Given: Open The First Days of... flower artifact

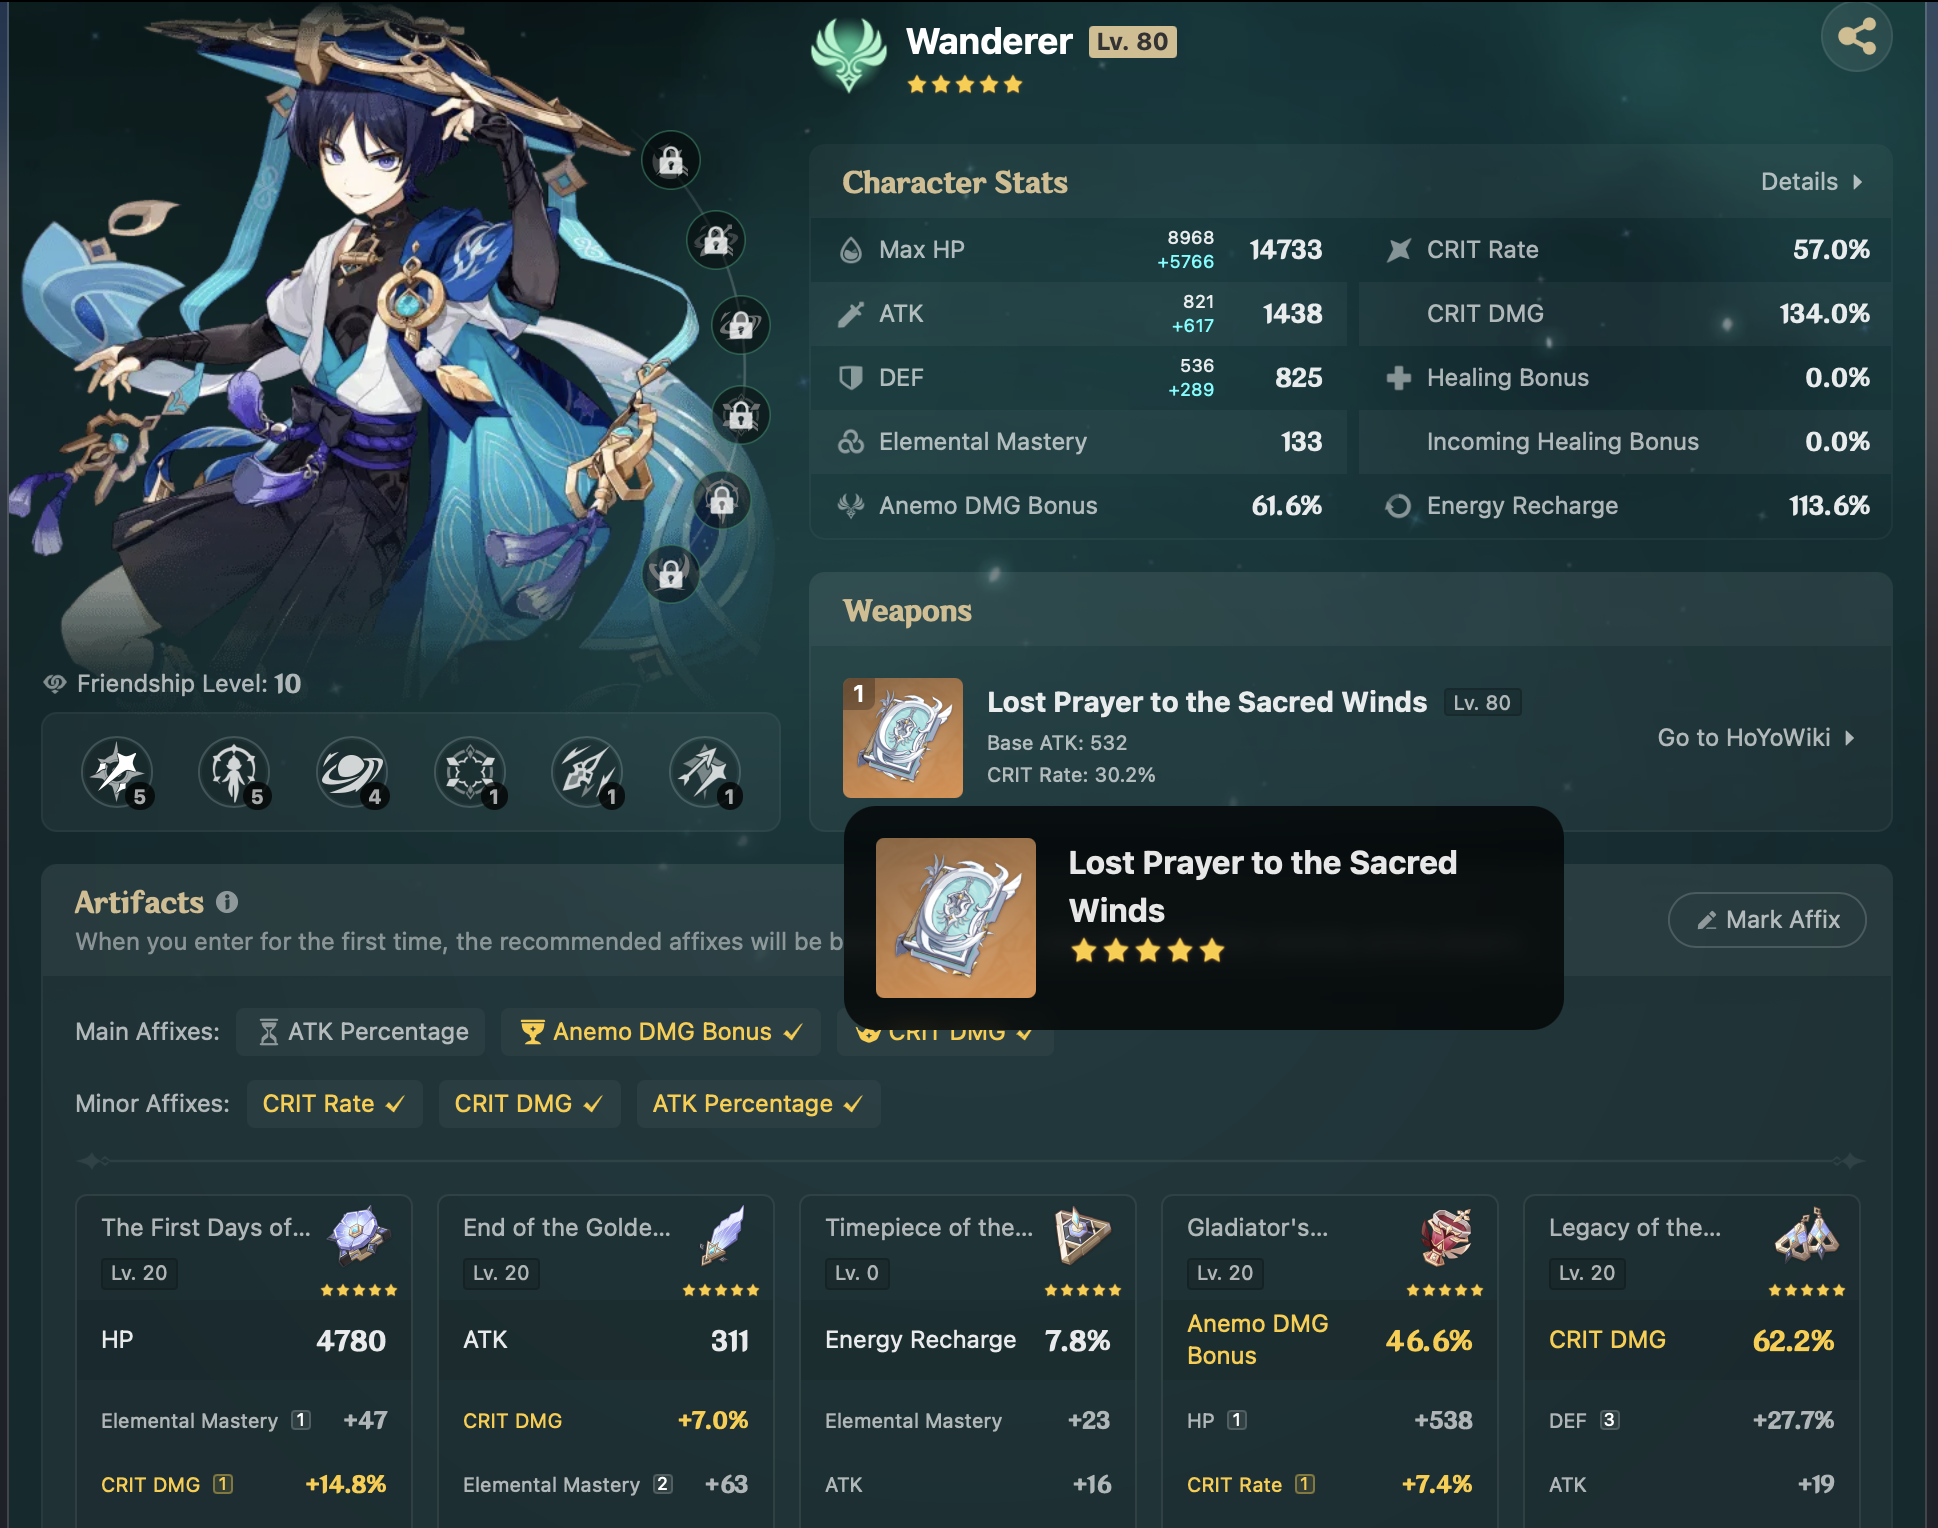Looking at the screenshot, I should (244, 1360).
